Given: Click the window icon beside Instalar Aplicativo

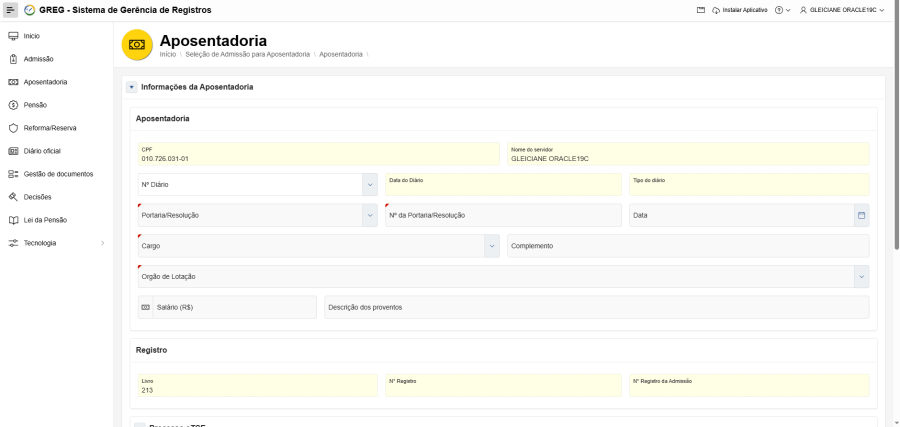Looking at the screenshot, I should 702,10.
